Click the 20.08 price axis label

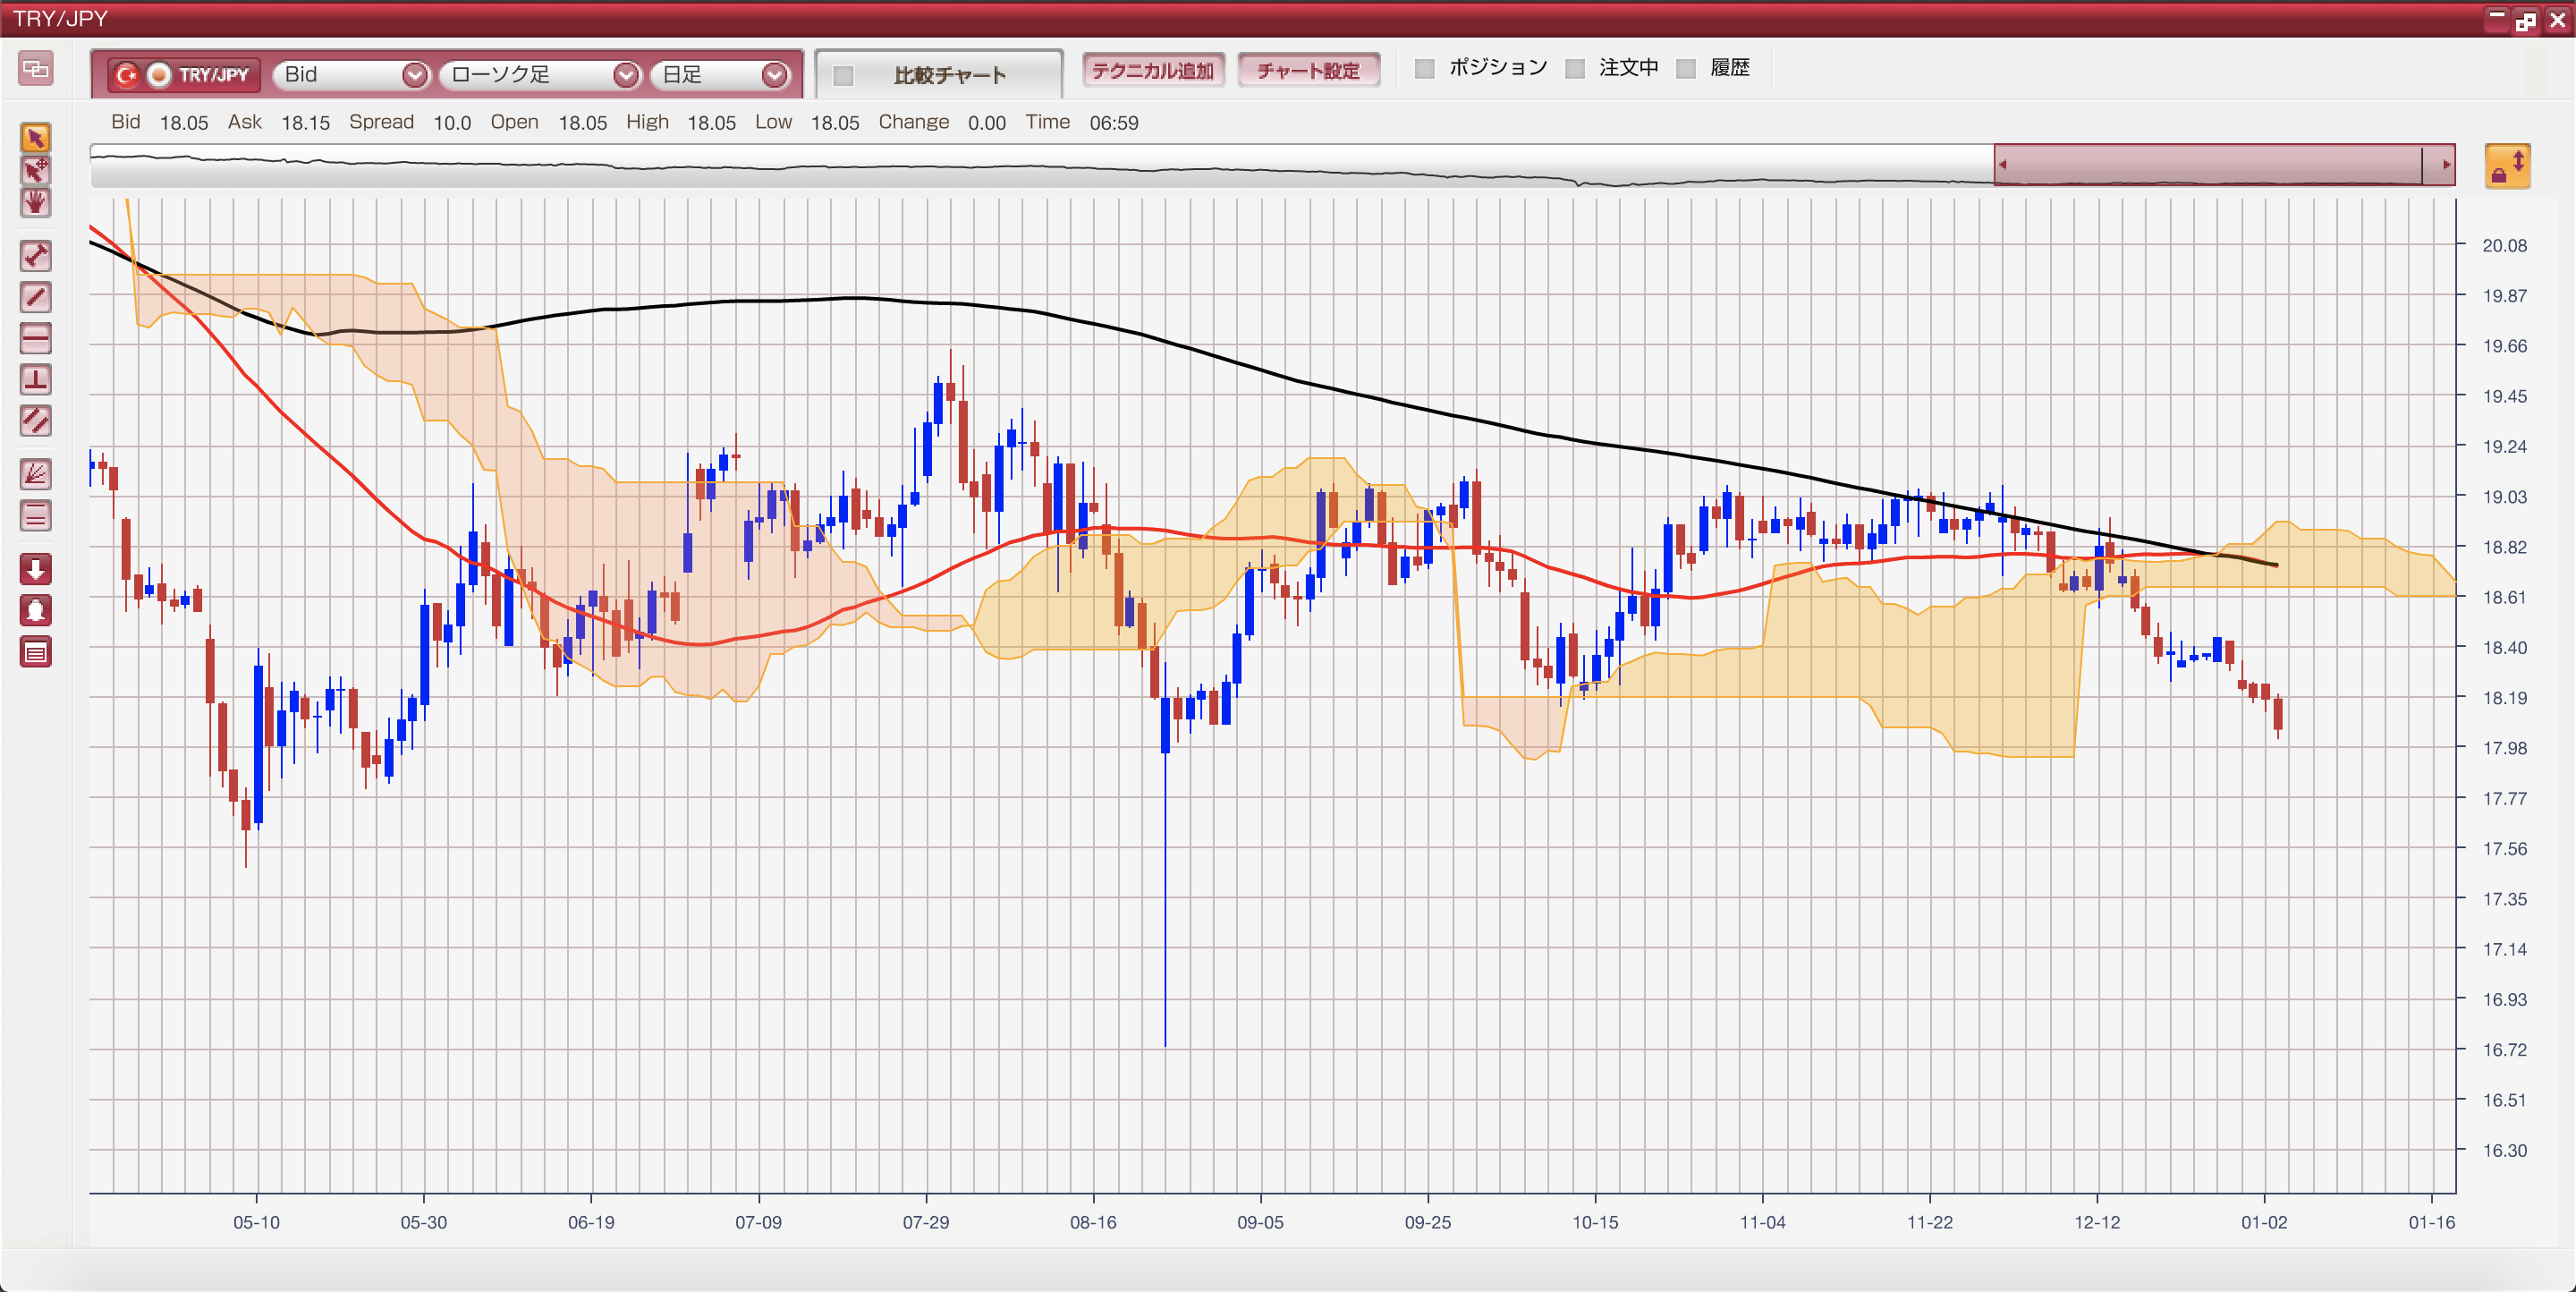pos(2504,246)
